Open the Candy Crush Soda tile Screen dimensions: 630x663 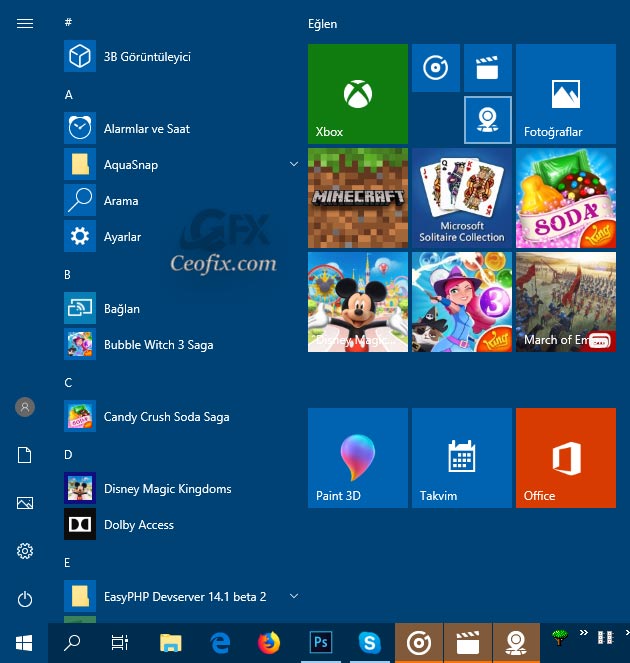click(566, 198)
